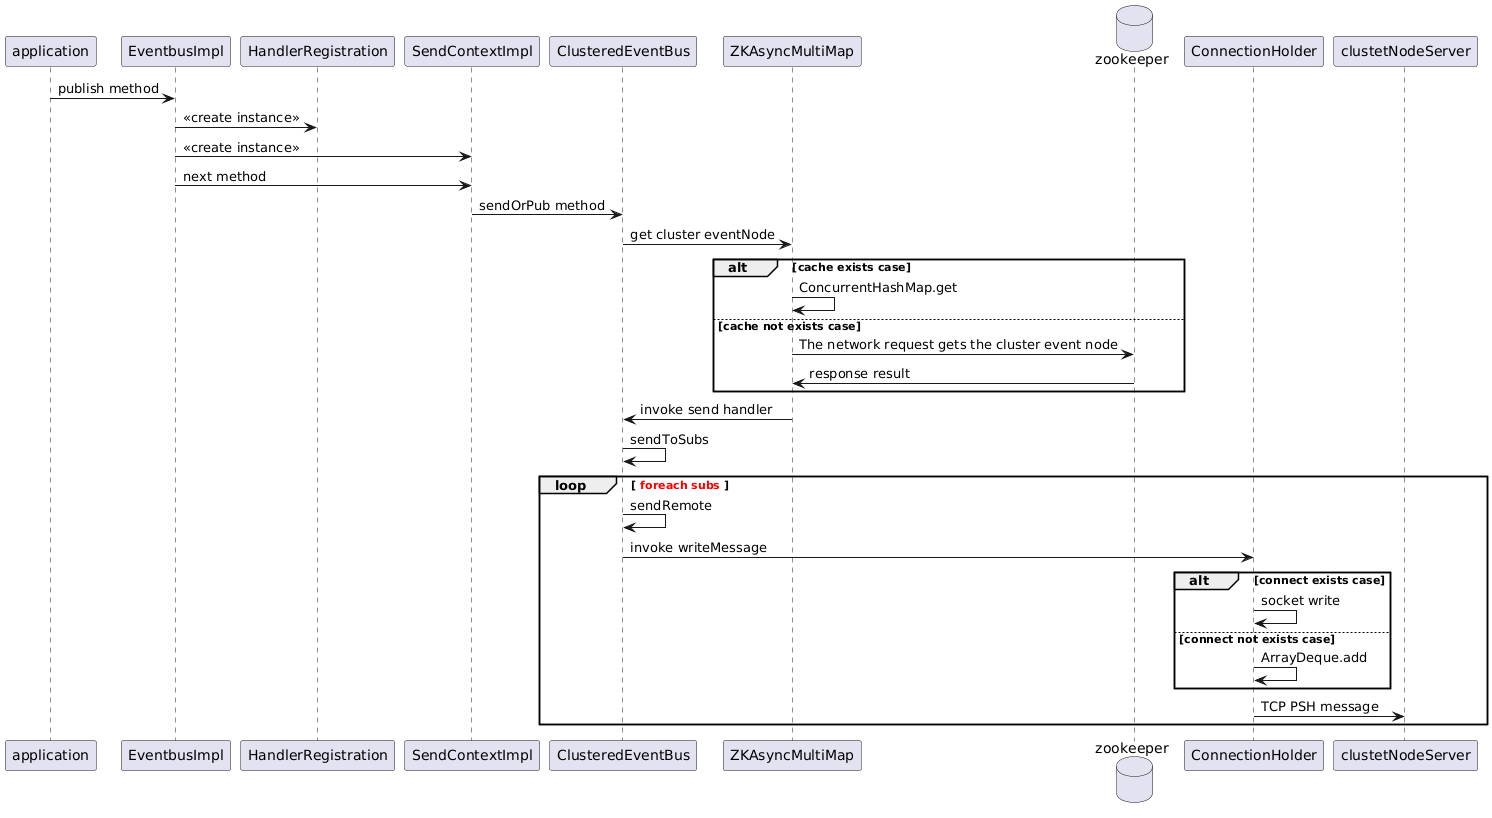Viewport: 1492px width, 818px height.
Task: Select the bottom SendContextImpl participant box
Action: (x=472, y=755)
